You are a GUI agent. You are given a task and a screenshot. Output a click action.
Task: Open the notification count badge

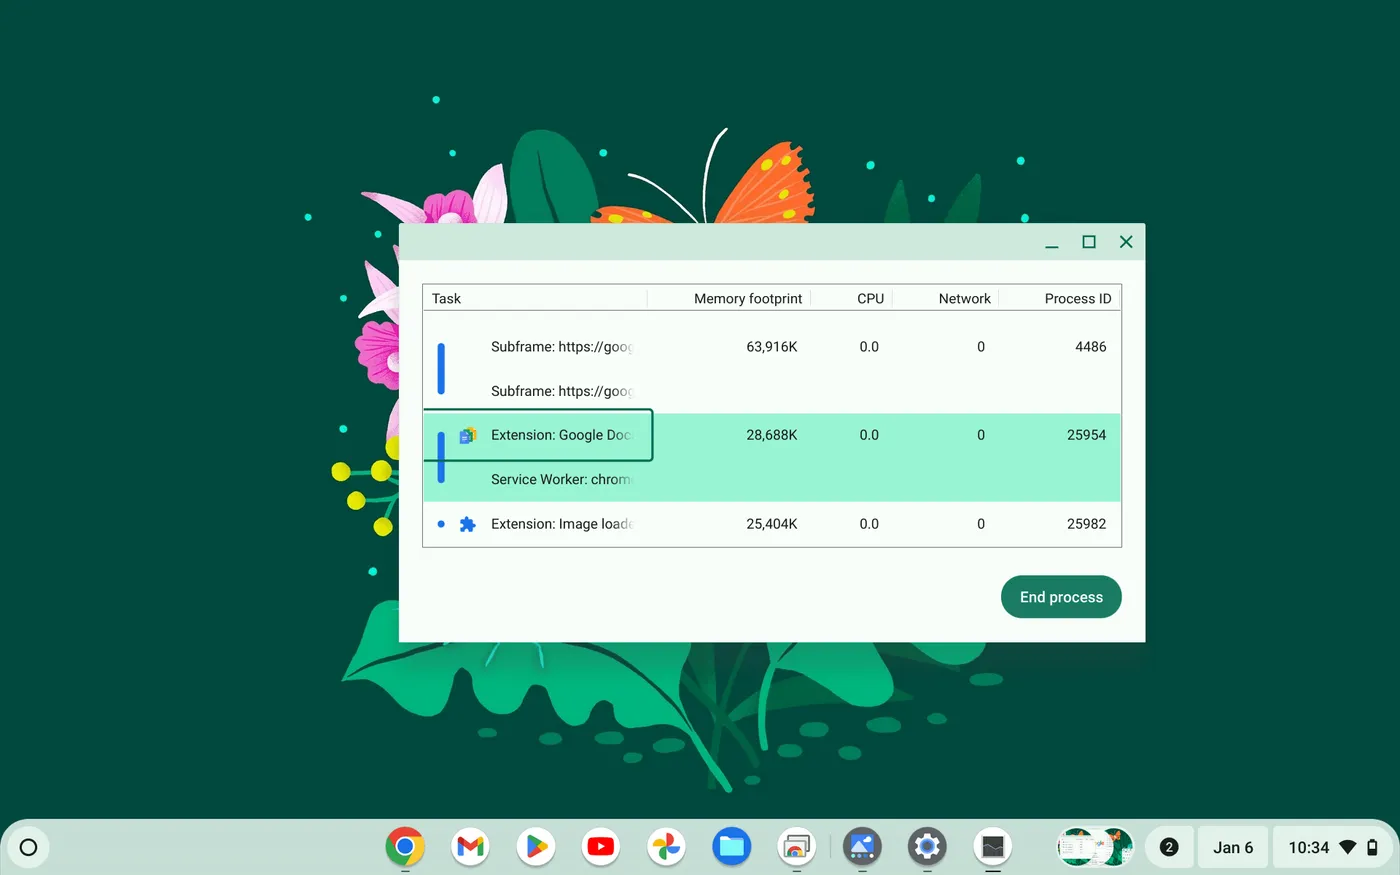(x=1169, y=847)
